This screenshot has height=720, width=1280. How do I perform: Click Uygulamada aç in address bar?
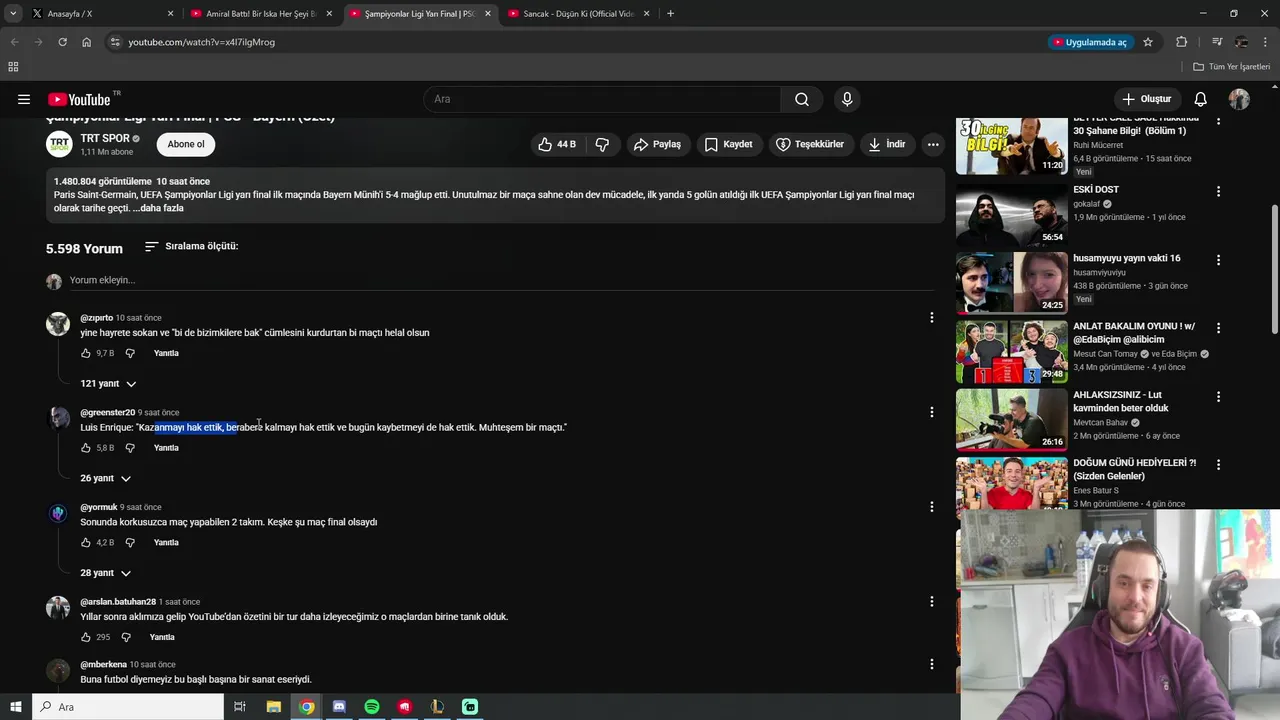[x=1089, y=42]
